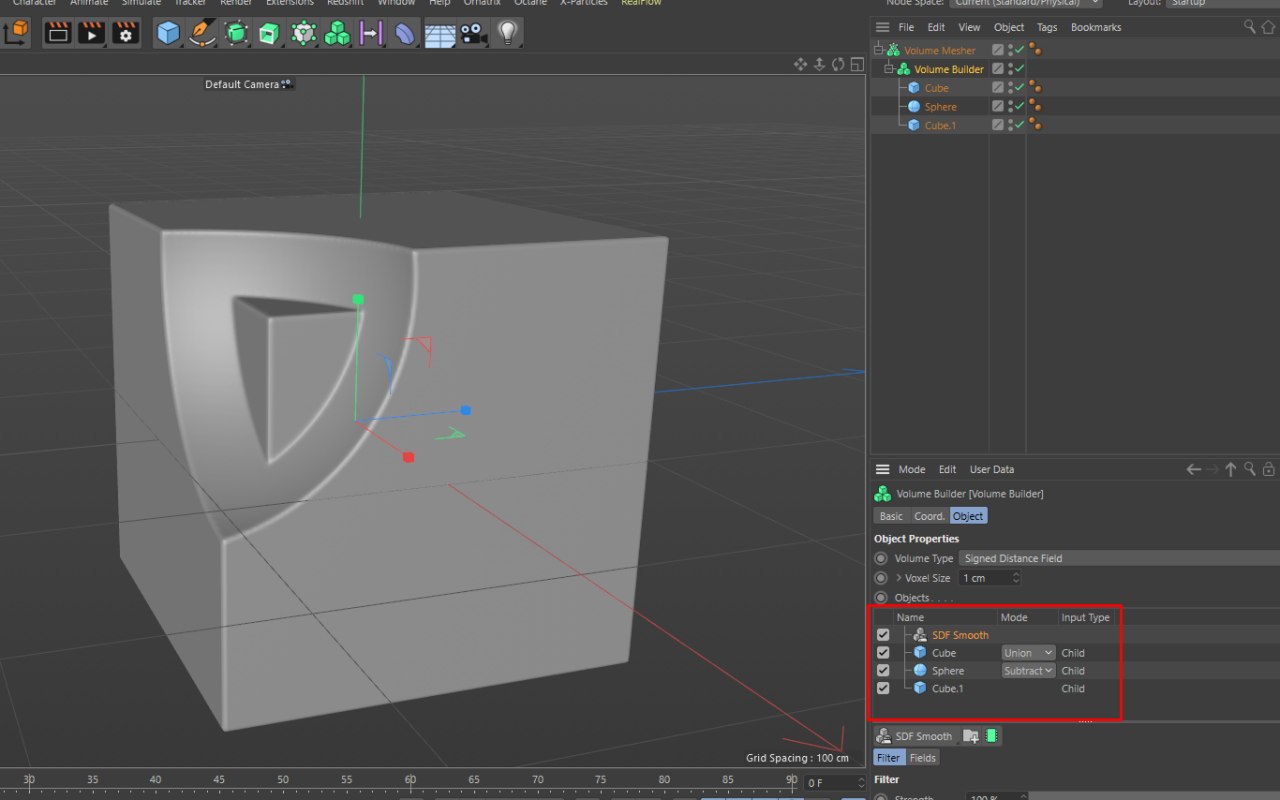Click viewport rotate camera icon

(x=838, y=64)
